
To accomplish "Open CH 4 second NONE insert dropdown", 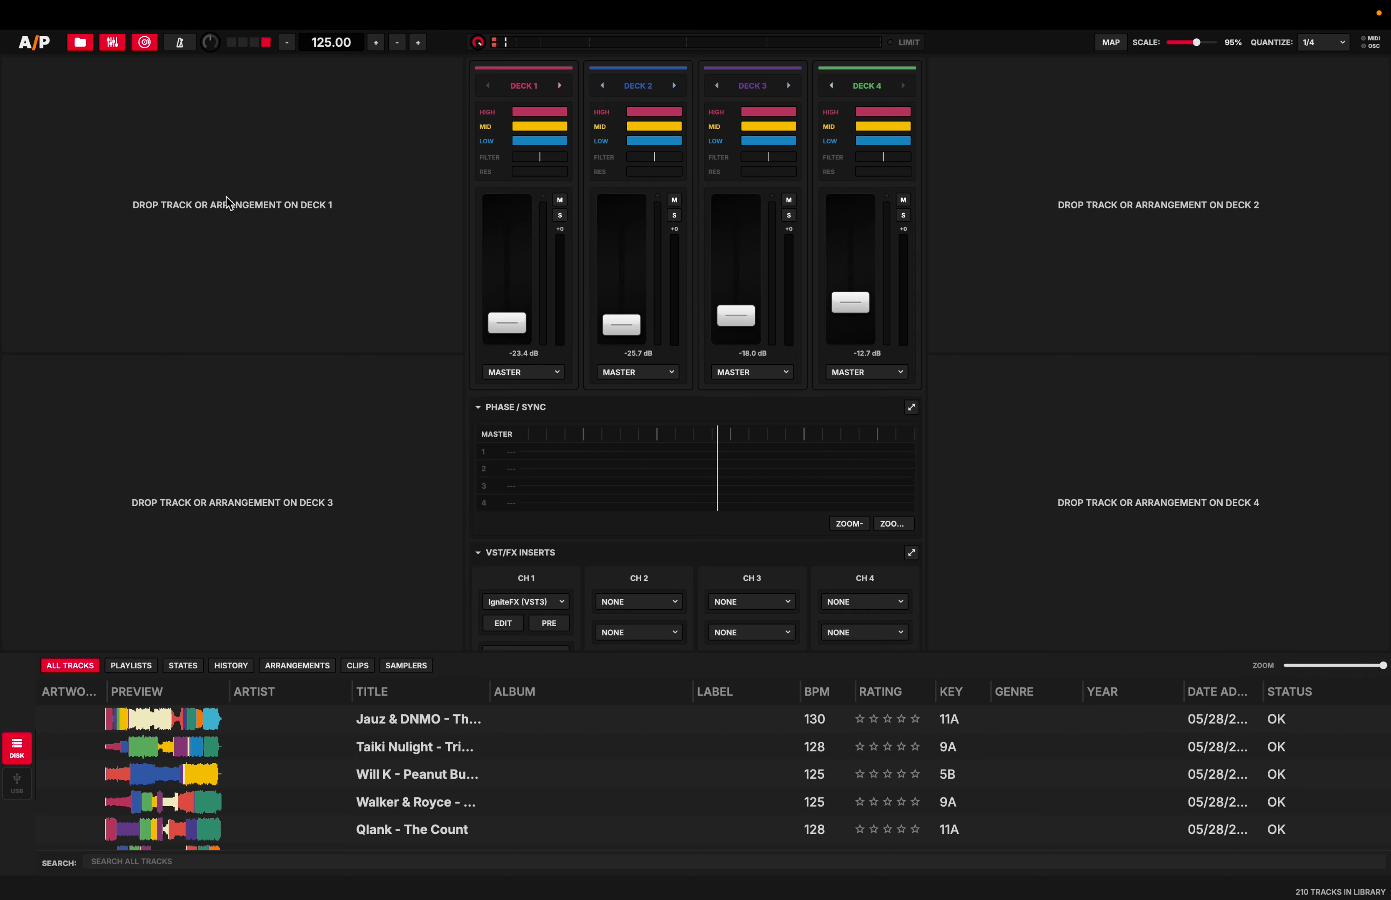I will coord(865,632).
